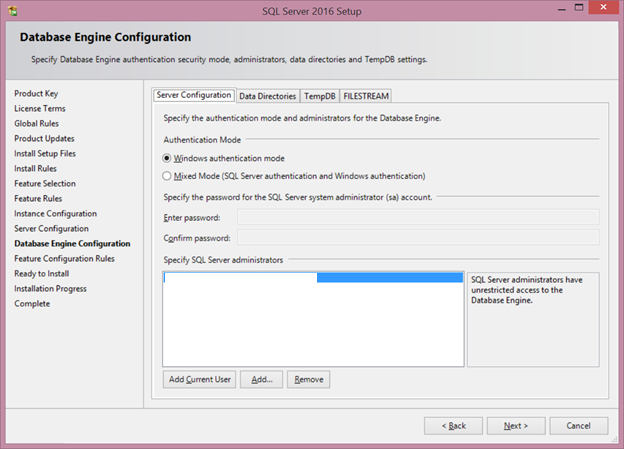Proceed with the Next > button
Image resolution: width=625 pixels, height=449 pixels.
pyautogui.click(x=516, y=426)
